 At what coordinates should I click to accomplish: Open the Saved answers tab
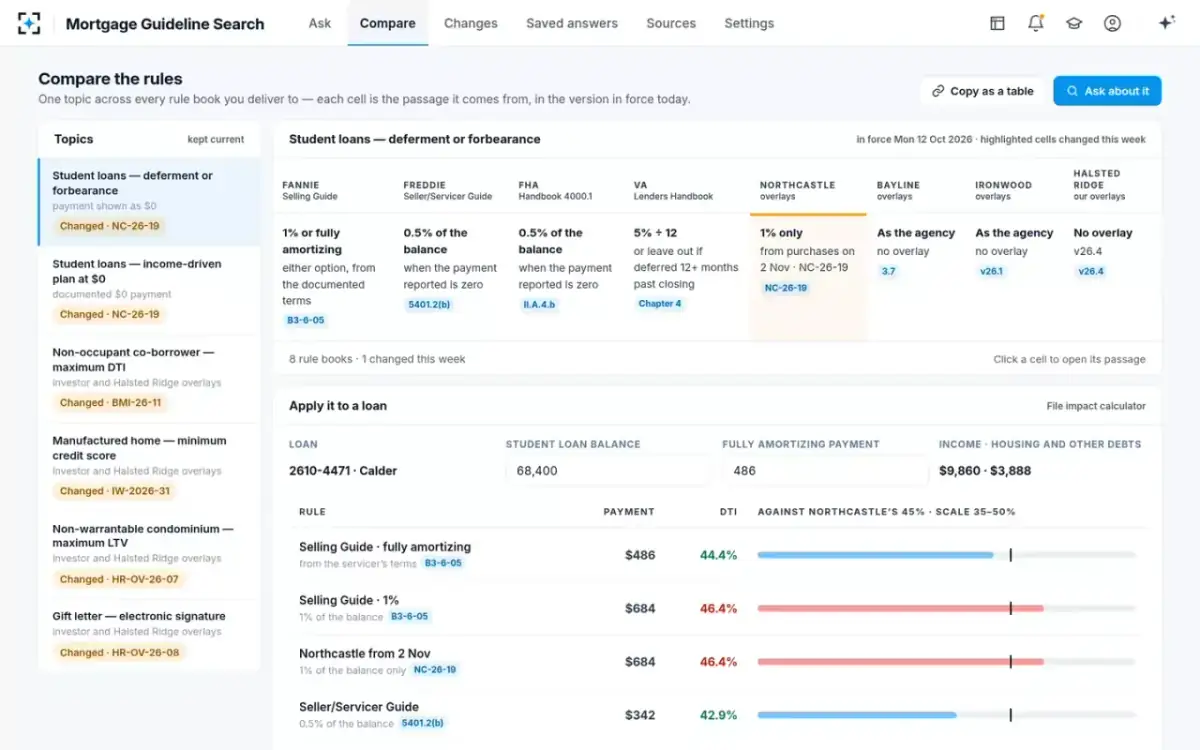click(572, 23)
